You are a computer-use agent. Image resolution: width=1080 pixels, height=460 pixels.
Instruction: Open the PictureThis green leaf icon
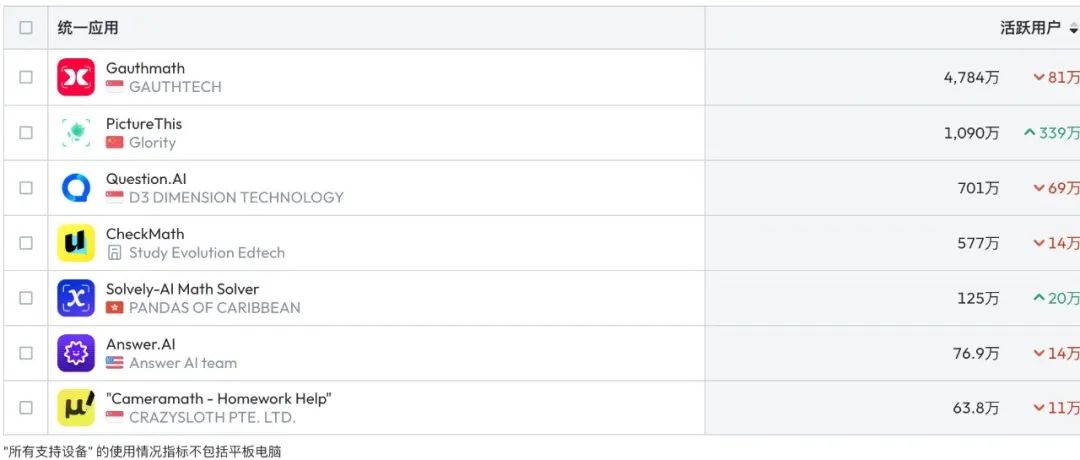coord(76,132)
